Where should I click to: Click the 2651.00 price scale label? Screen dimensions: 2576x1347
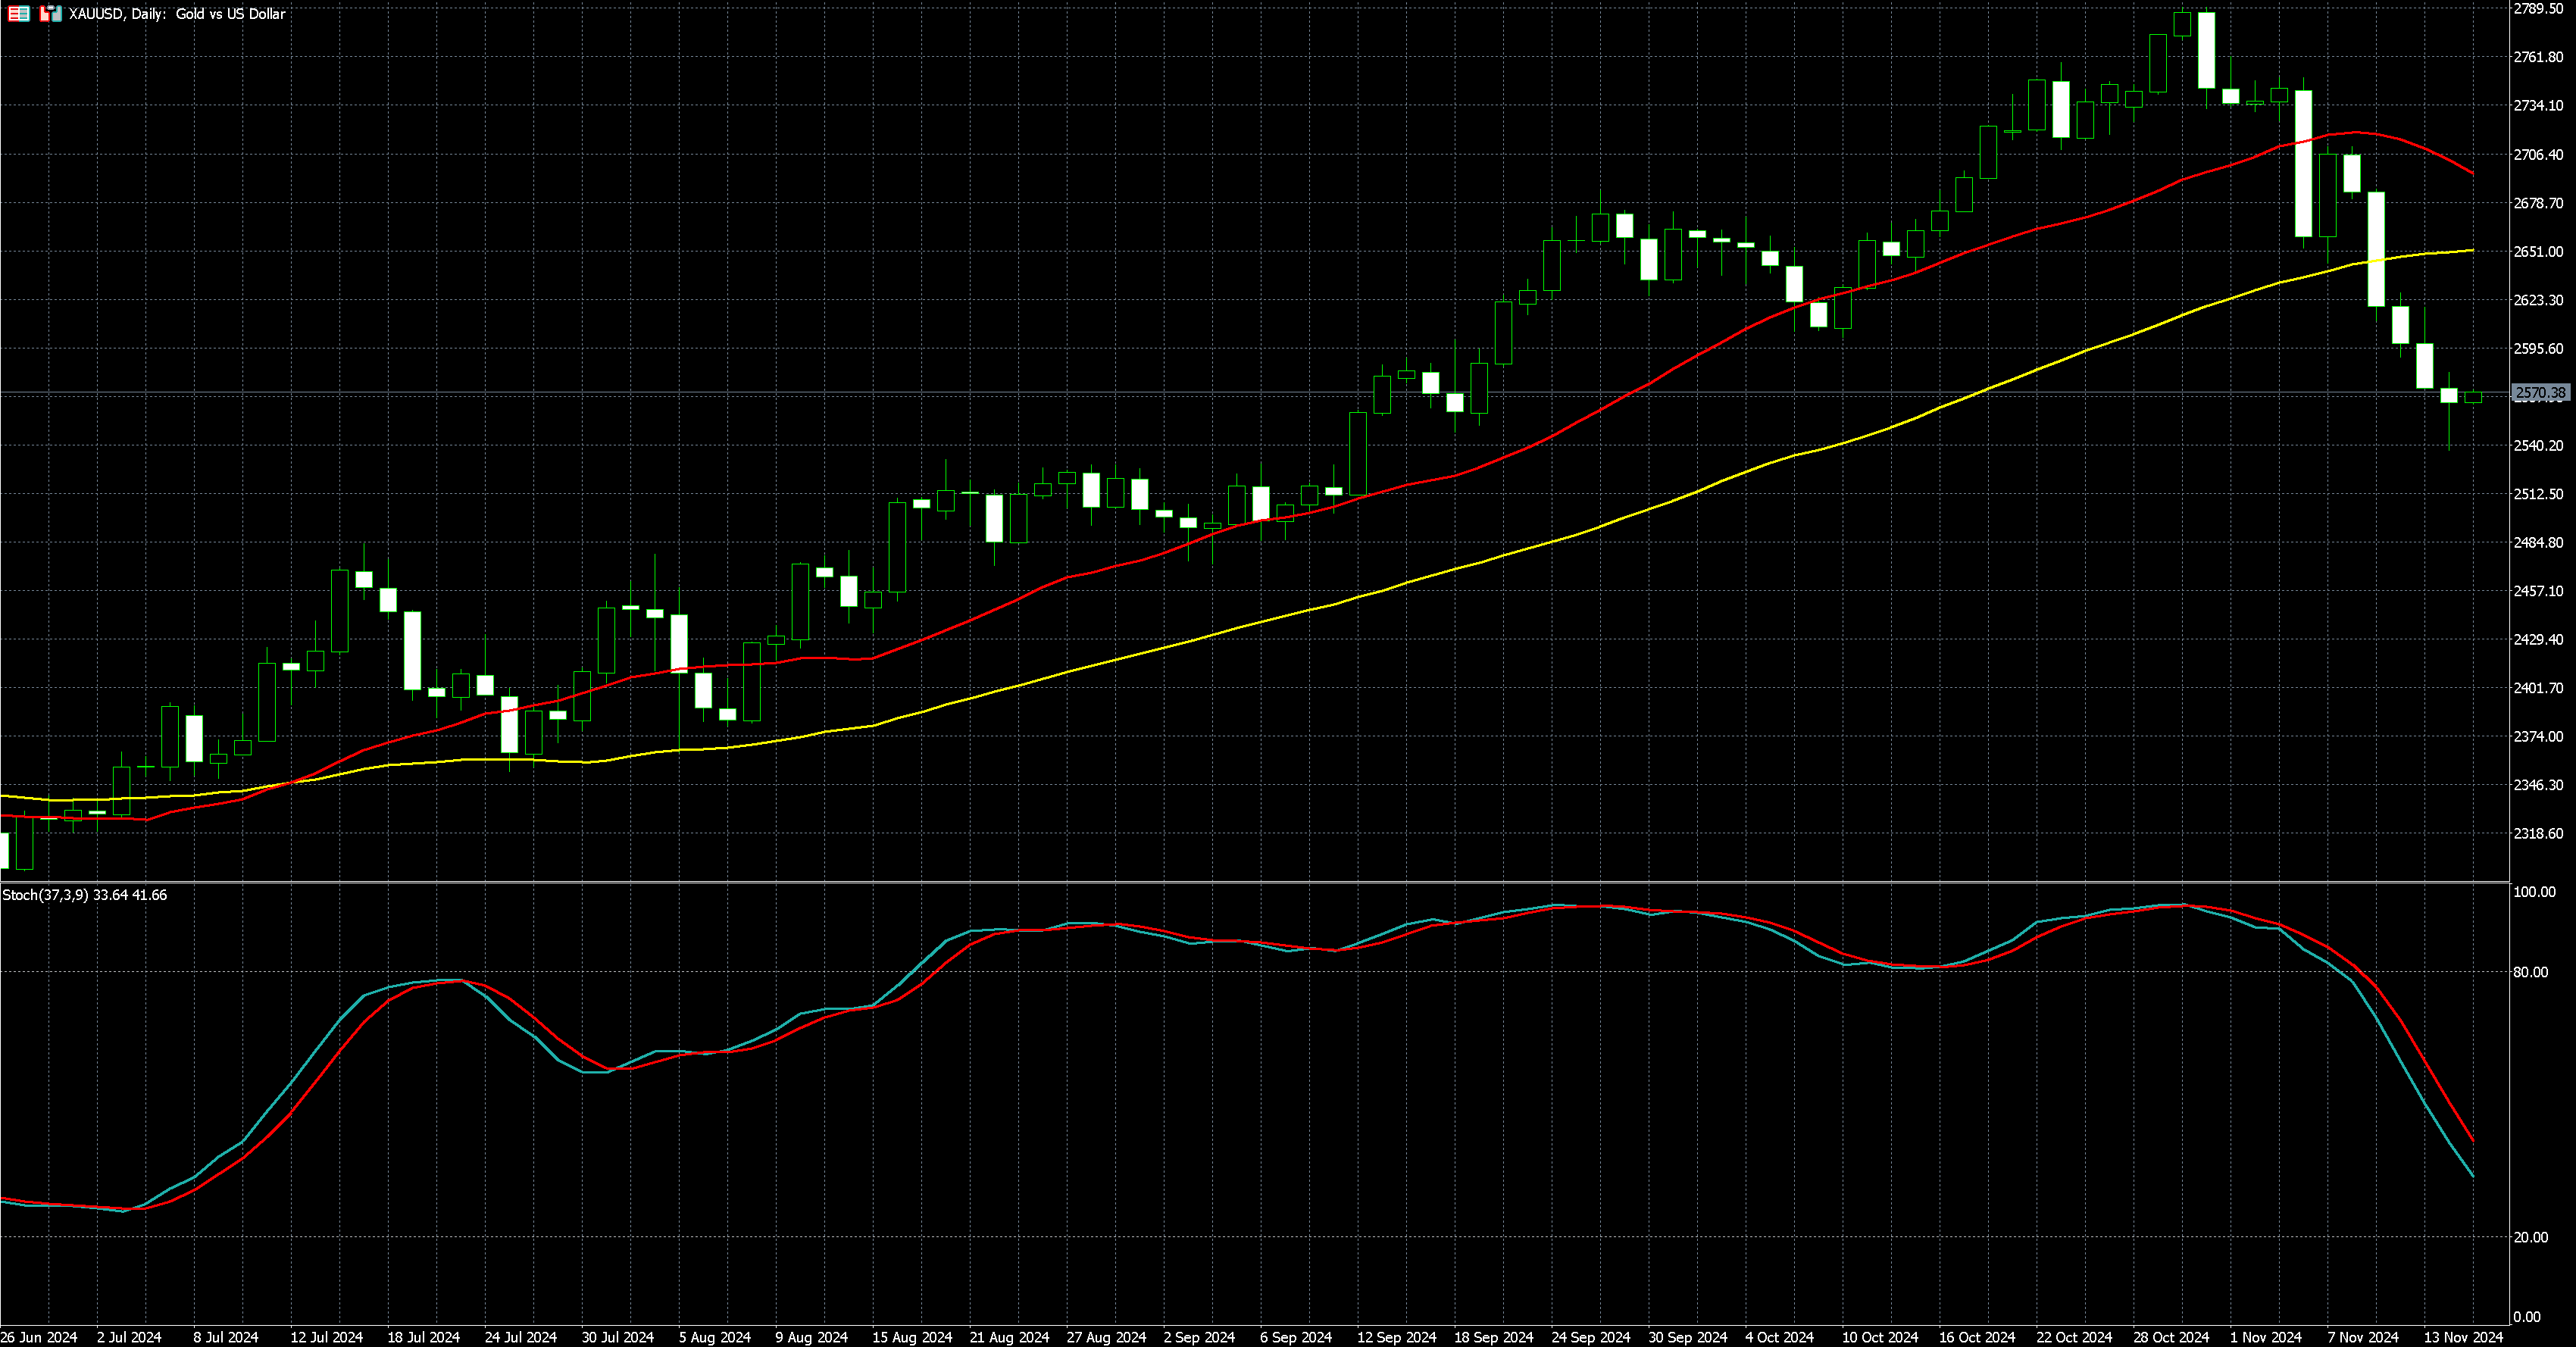click(x=2538, y=252)
